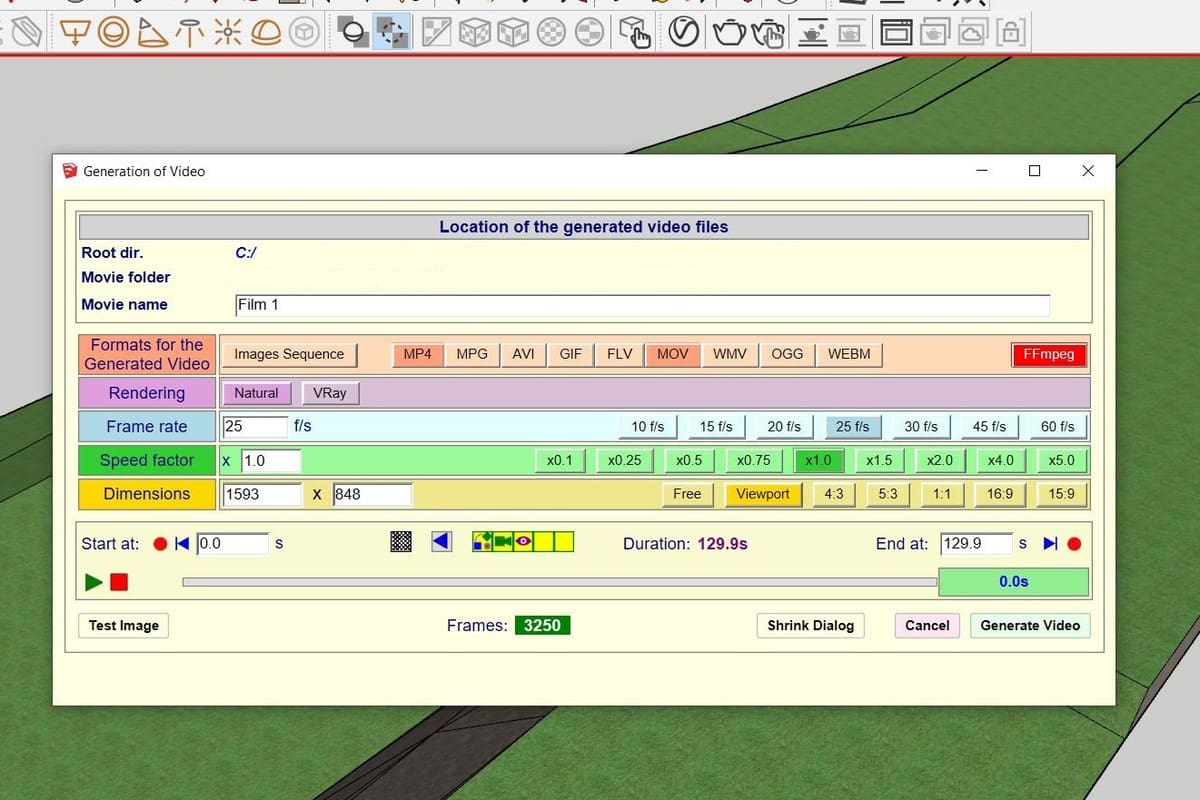Click the preview progress bar
Image resolution: width=1200 pixels, height=800 pixels.
560,582
